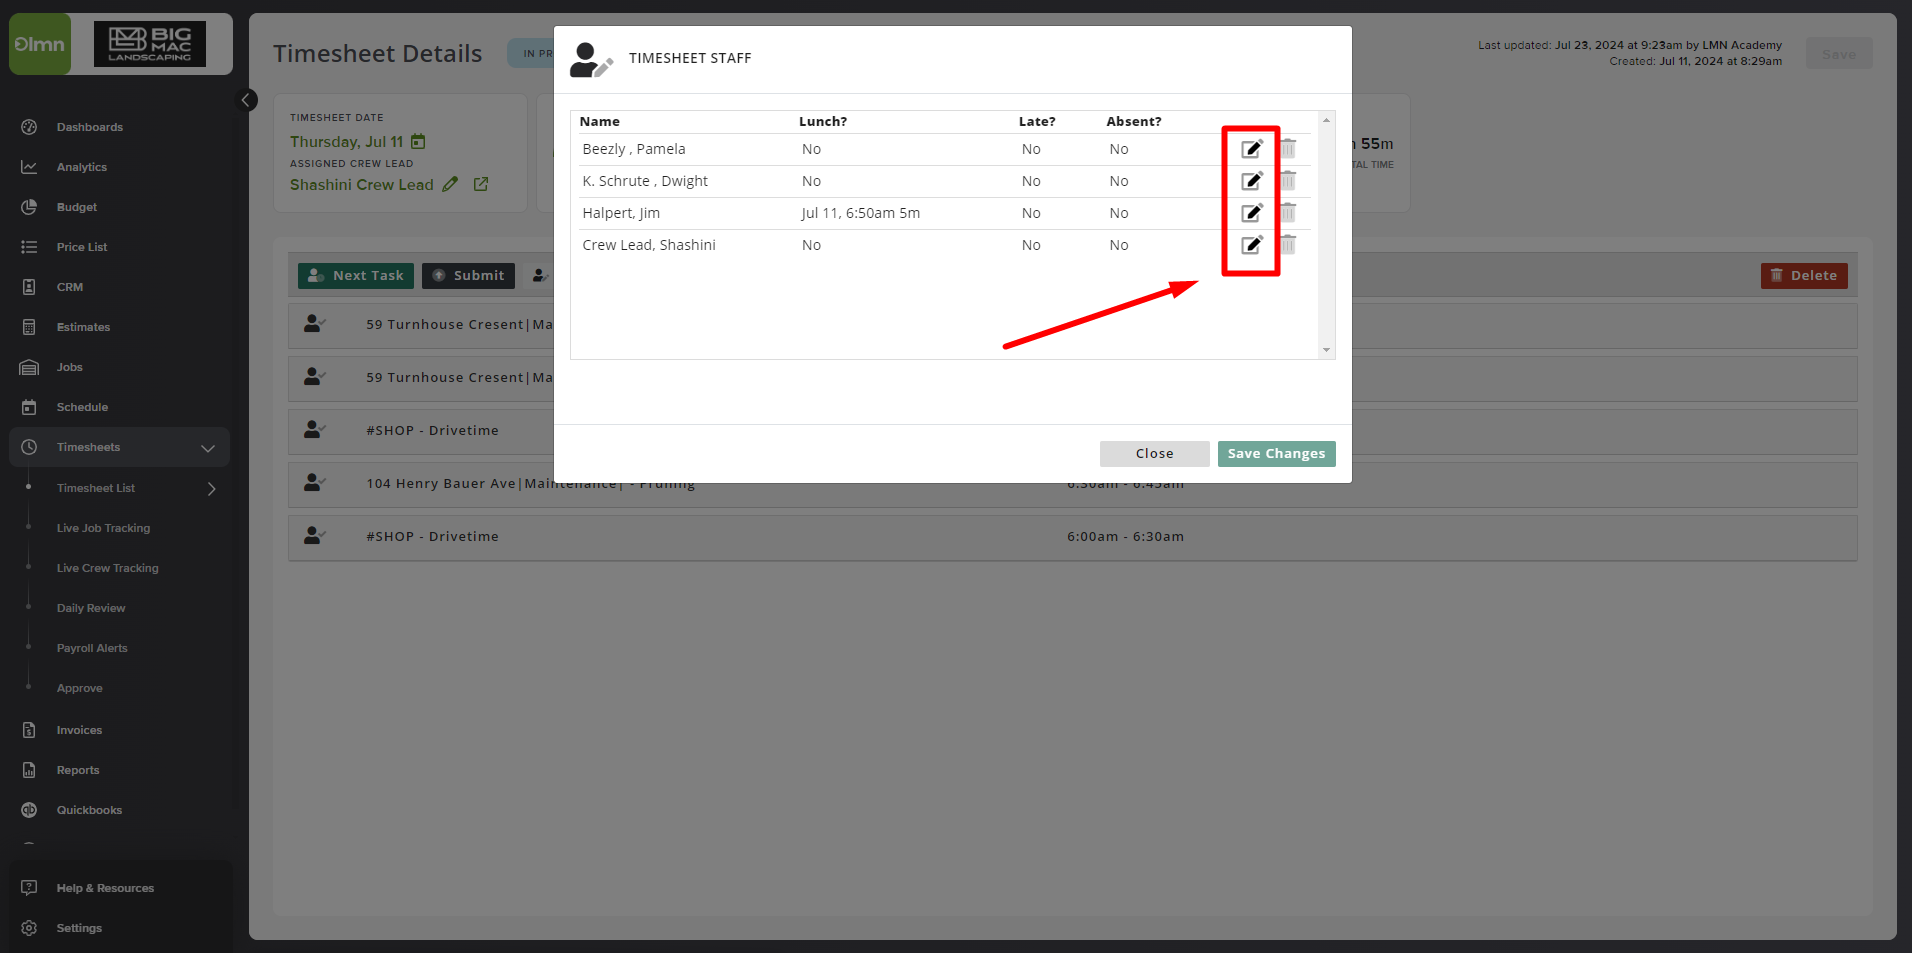
Task: Click the Quickbooks icon
Action: coord(29,810)
